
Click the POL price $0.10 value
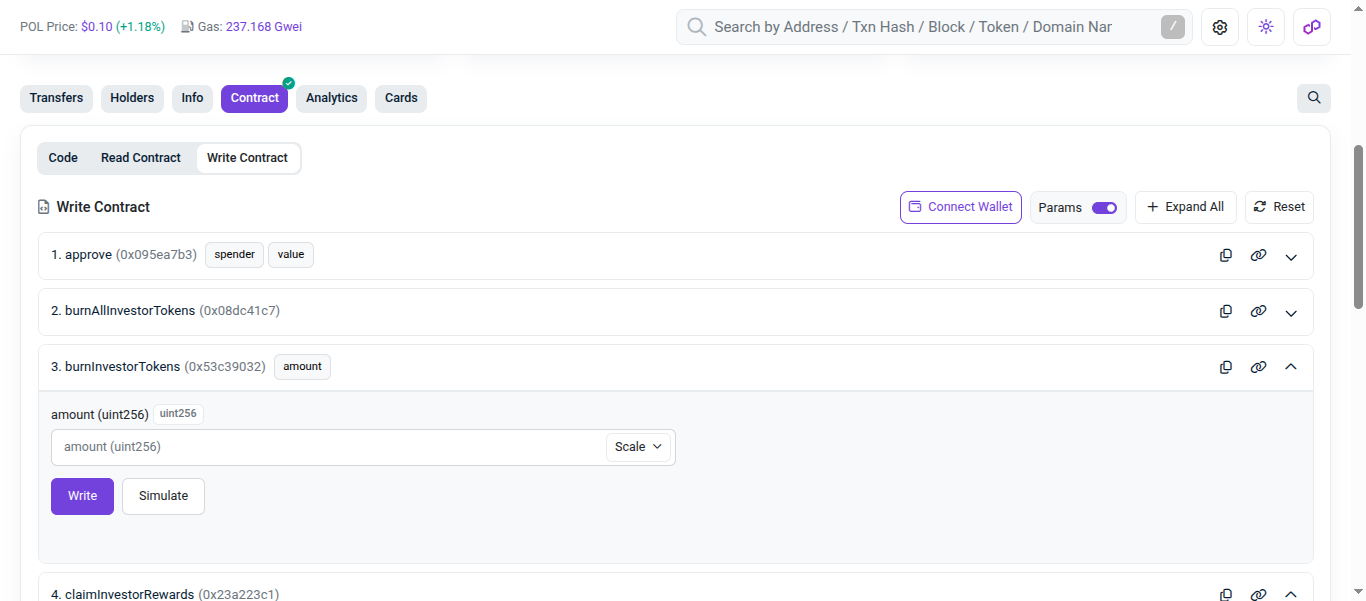click(x=96, y=27)
